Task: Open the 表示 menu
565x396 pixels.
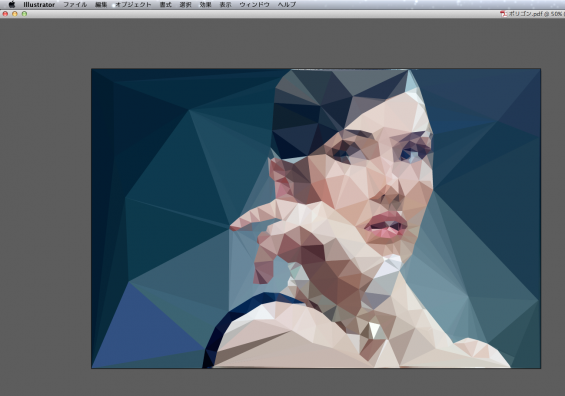Action: (x=226, y=5)
